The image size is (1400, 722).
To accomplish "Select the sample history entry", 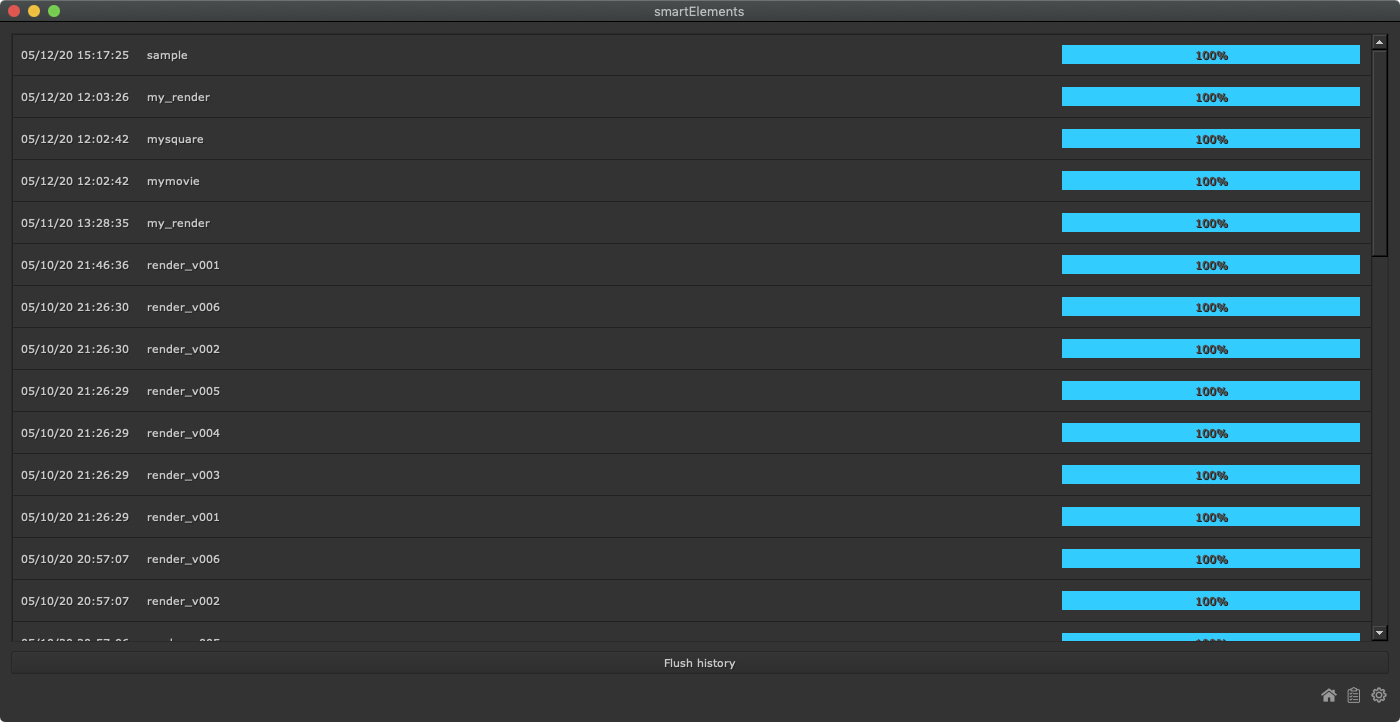I will pos(167,55).
